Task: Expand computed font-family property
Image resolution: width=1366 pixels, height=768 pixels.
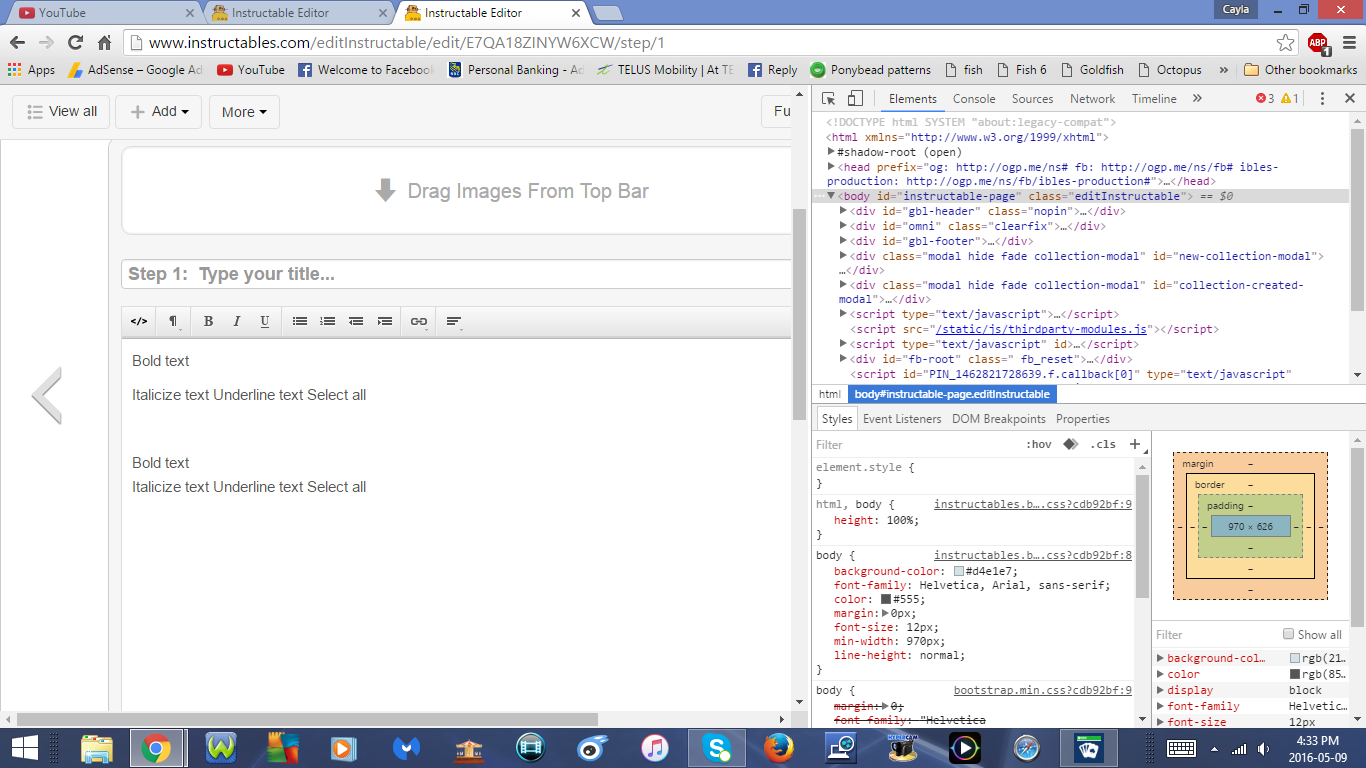Action: [1161, 706]
